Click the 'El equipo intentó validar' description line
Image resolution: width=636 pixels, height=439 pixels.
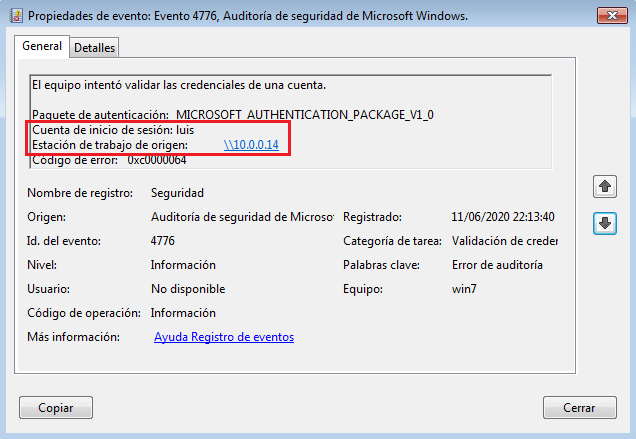179,85
